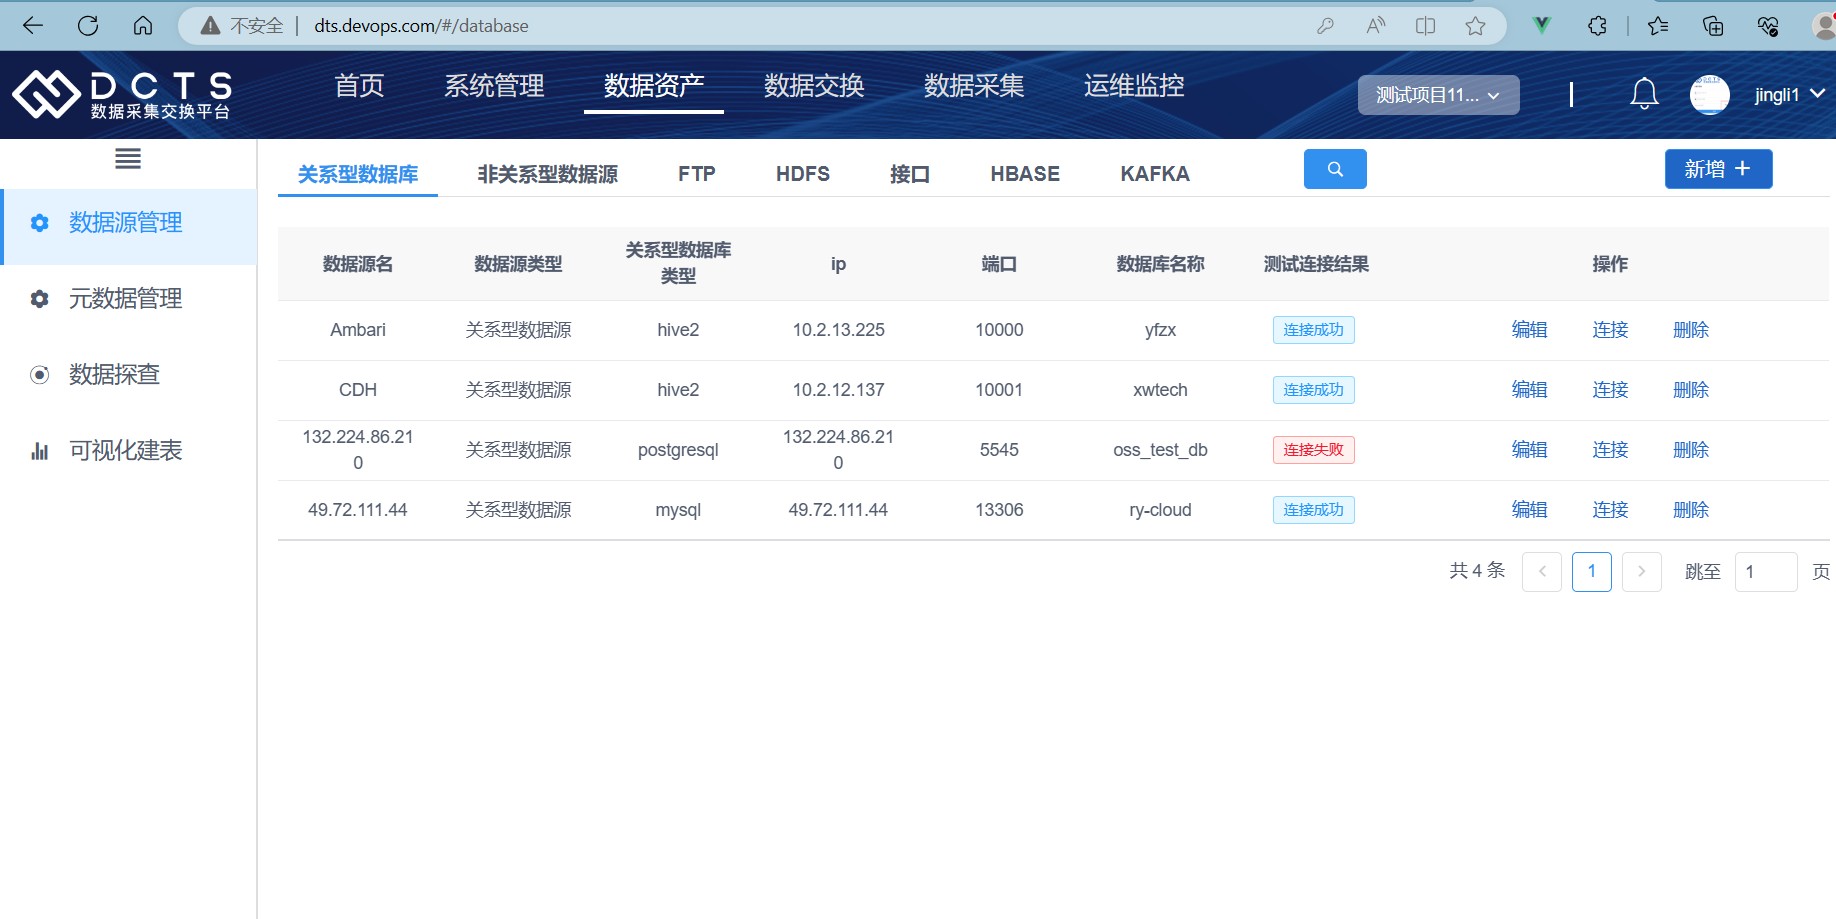Screen dimensions: 1836x919
Task: Click gear icon next to 元数据管理
Action: [40, 299]
